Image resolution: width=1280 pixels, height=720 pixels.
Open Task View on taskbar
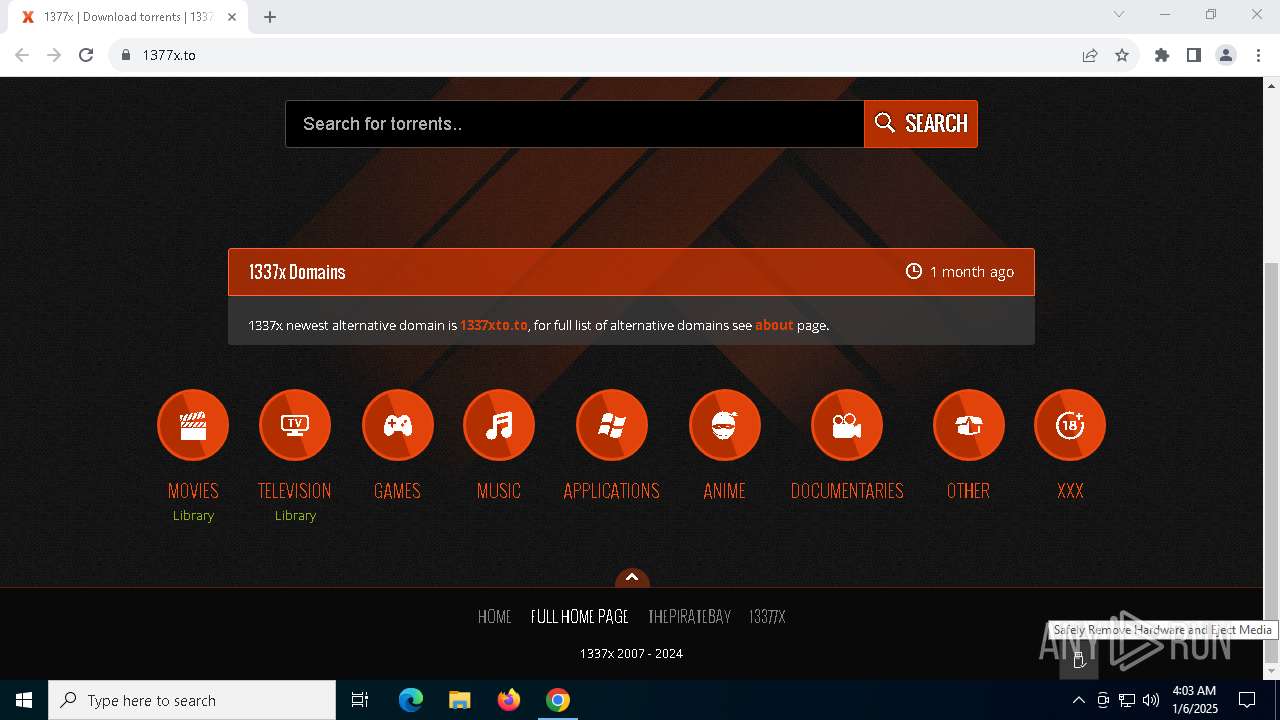[x=360, y=700]
